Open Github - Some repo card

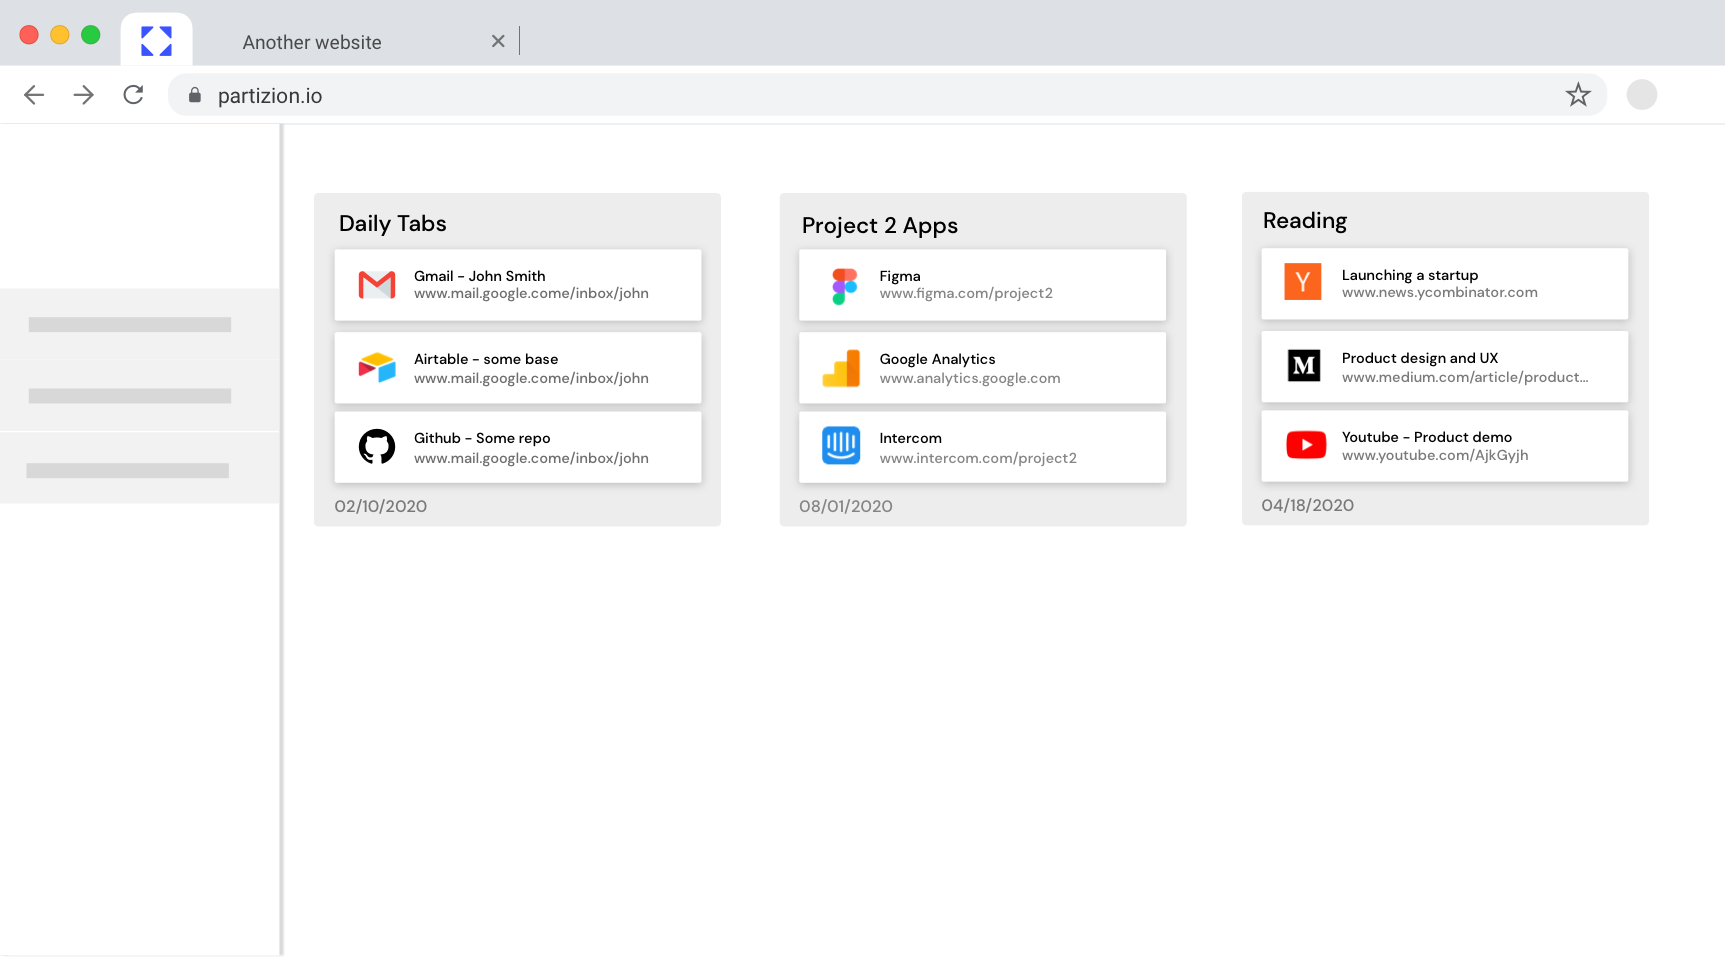point(518,447)
